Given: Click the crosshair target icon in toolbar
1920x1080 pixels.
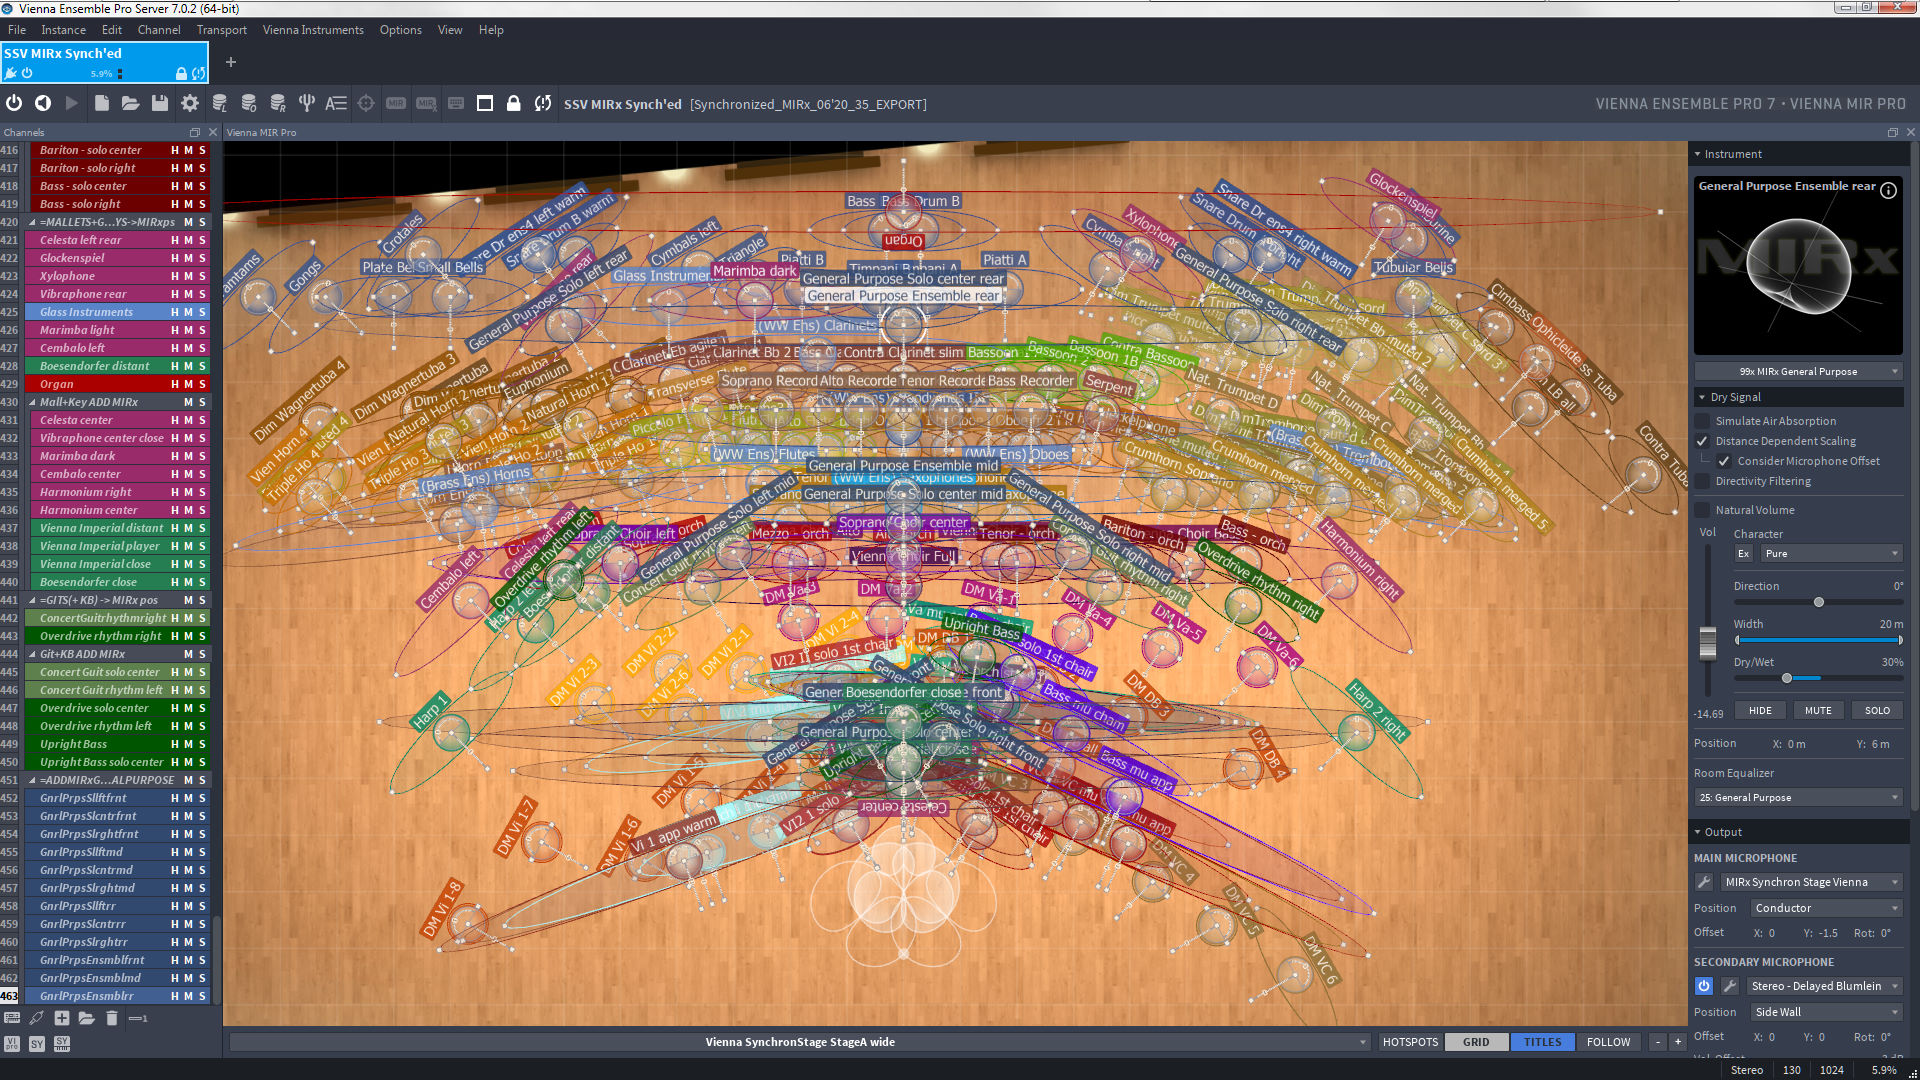Looking at the screenshot, I should point(366,103).
